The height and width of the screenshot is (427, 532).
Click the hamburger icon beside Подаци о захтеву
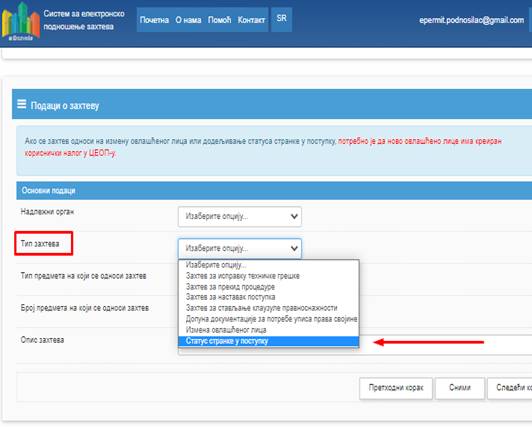tap(21, 104)
